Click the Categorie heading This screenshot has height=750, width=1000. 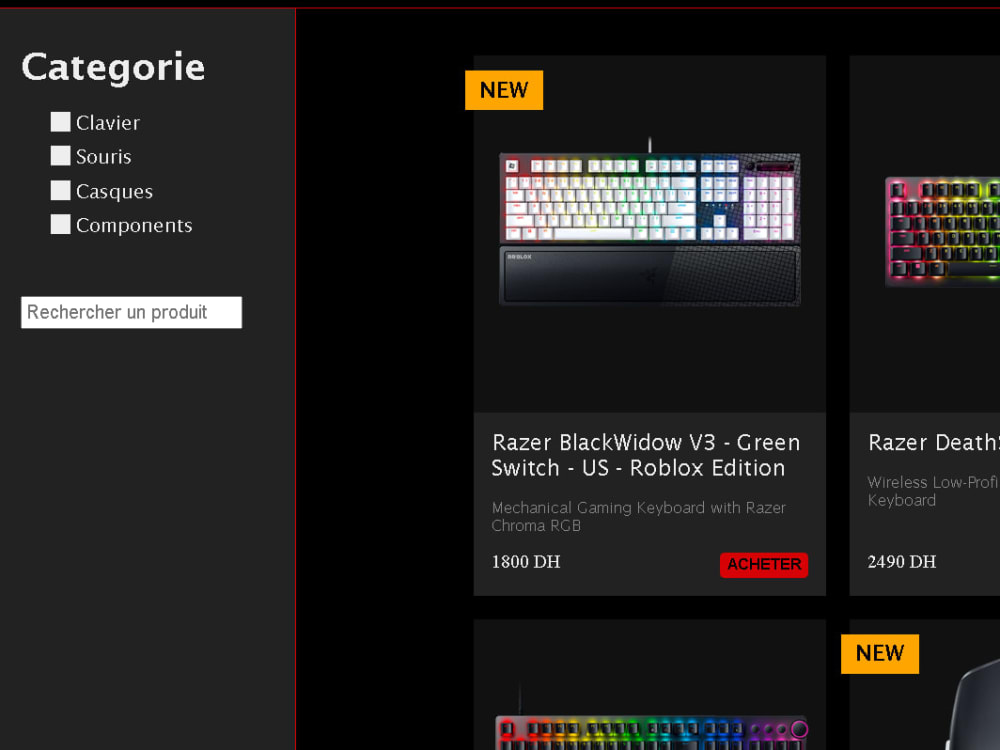click(x=114, y=67)
